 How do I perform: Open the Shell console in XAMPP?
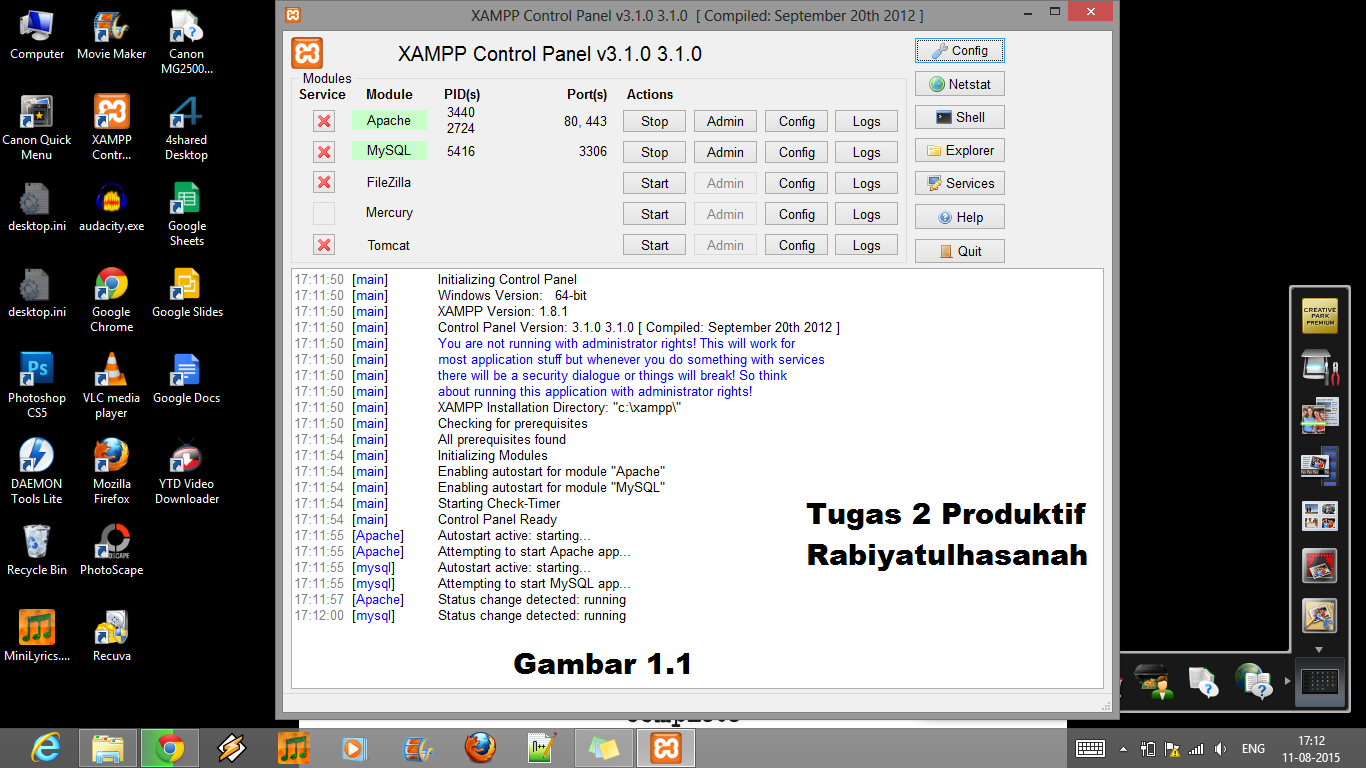tap(957, 116)
